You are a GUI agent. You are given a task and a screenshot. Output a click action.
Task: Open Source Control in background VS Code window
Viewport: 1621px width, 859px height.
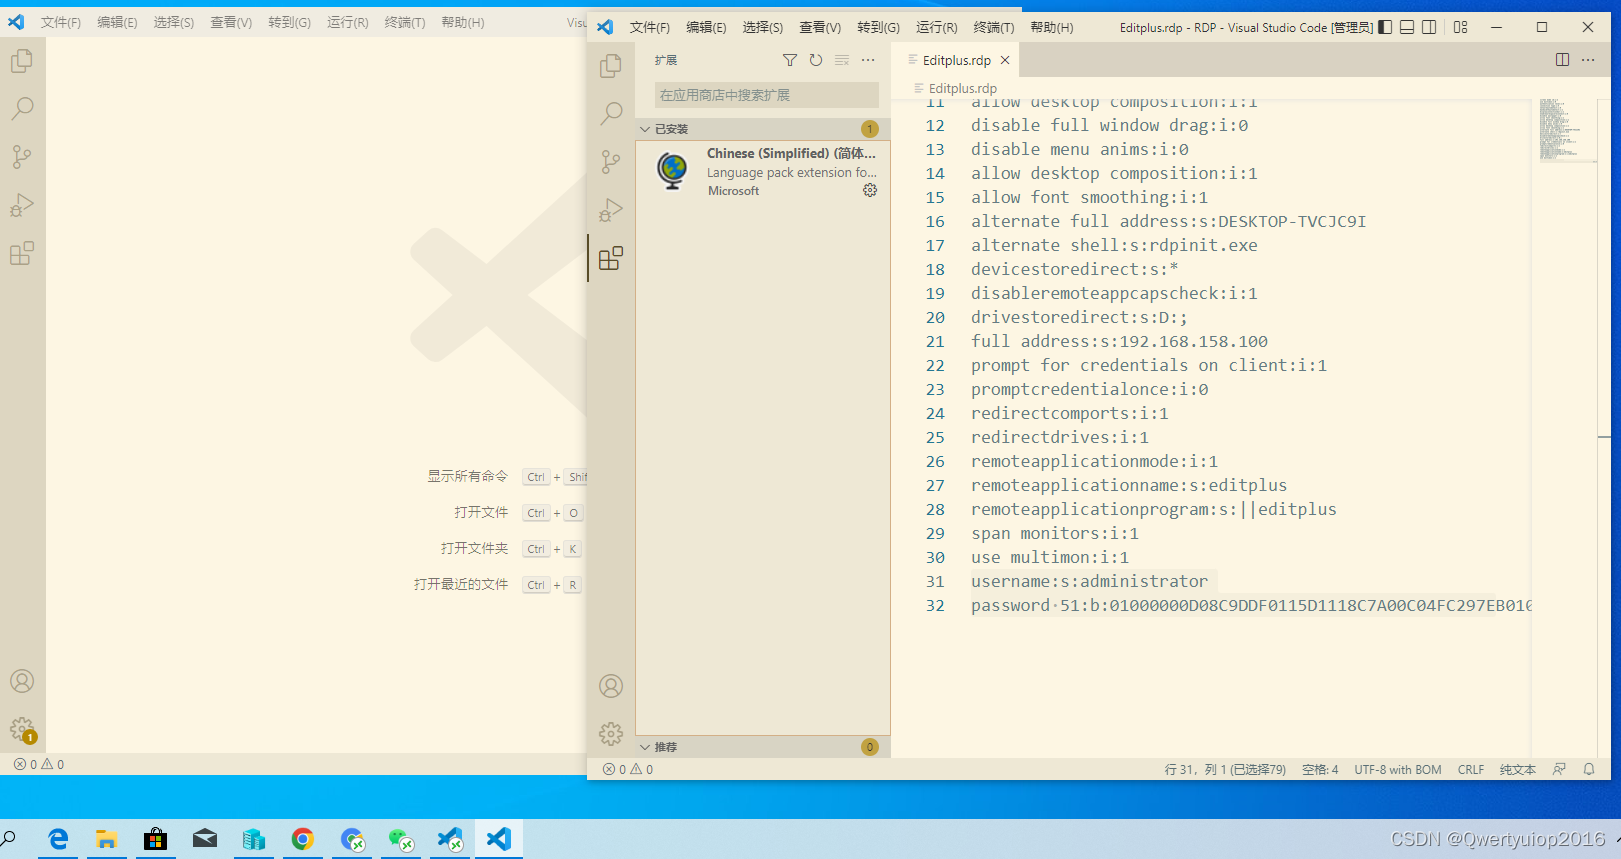pos(22,157)
